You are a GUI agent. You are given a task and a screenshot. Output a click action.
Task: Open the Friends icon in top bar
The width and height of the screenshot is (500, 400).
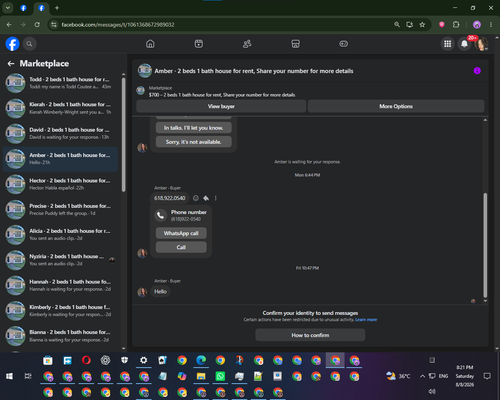[x=247, y=44]
